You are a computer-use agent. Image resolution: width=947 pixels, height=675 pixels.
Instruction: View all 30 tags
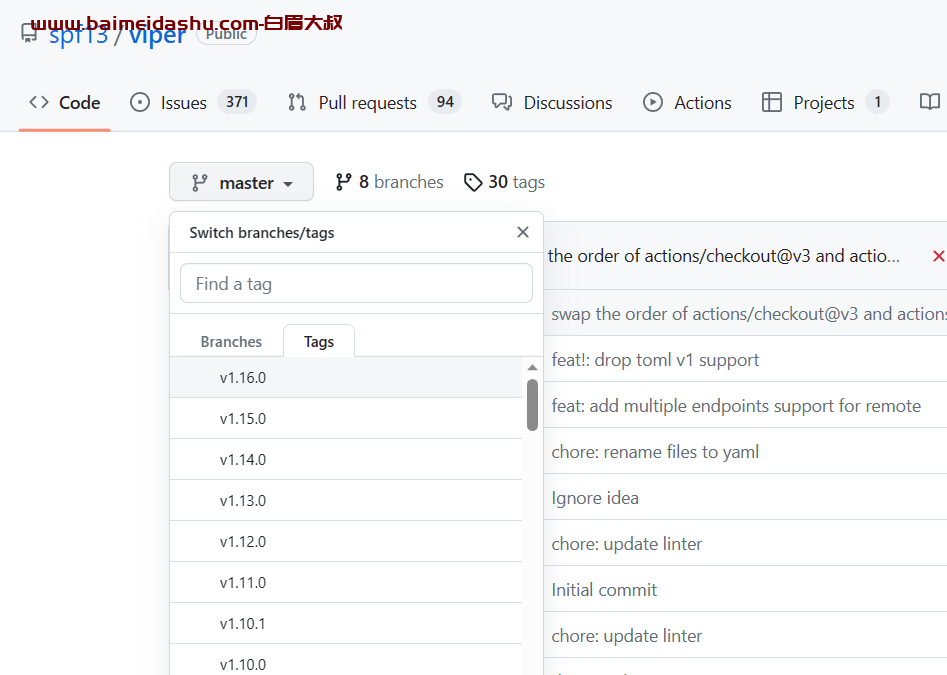[x=504, y=182]
